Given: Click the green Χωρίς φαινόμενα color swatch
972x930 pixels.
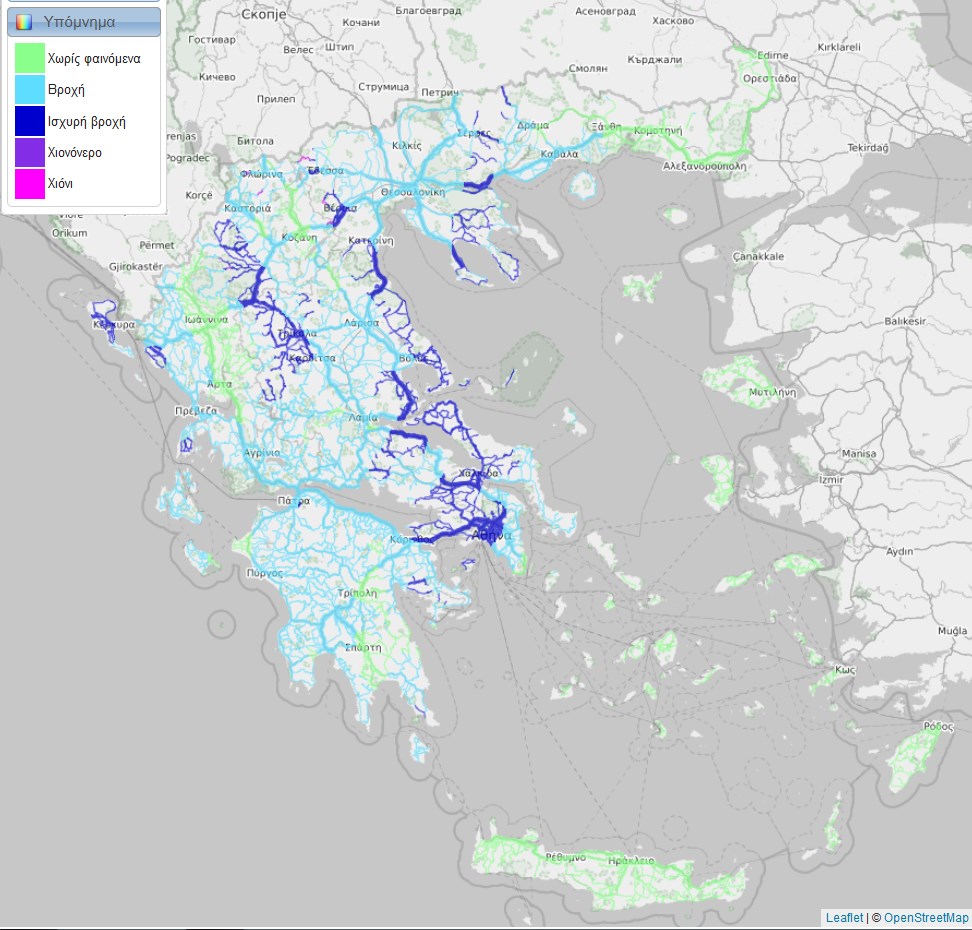Looking at the screenshot, I should click(x=30, y=58).
